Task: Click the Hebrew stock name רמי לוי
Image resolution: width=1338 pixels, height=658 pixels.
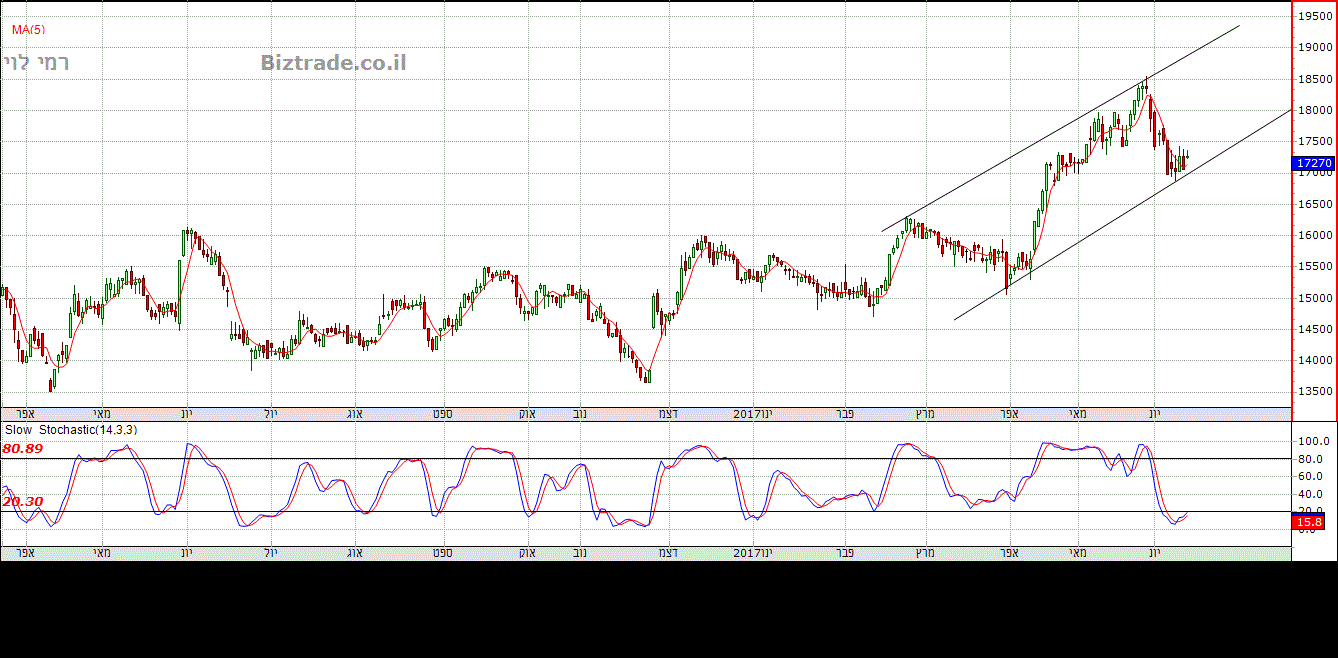Action: 36,63
